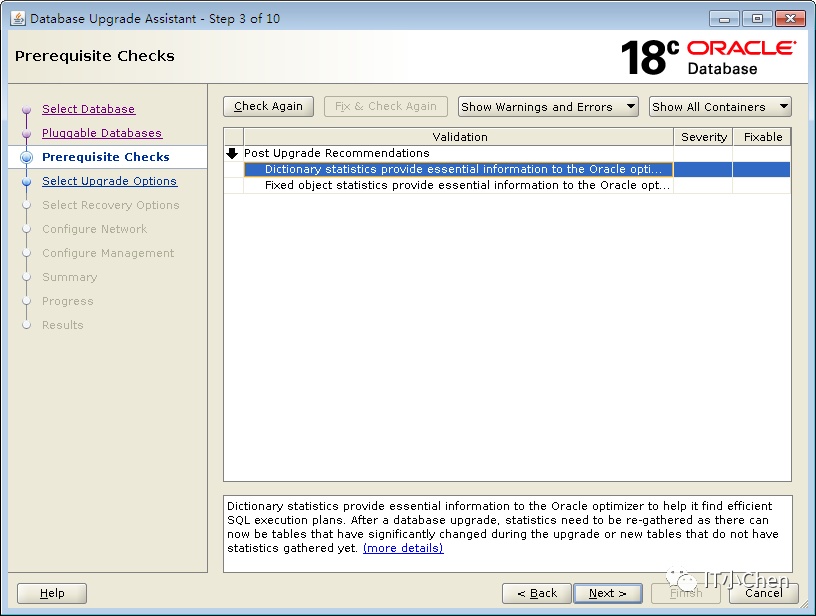Minimize the Database Upgrade Assistant window

pos(723,19)
